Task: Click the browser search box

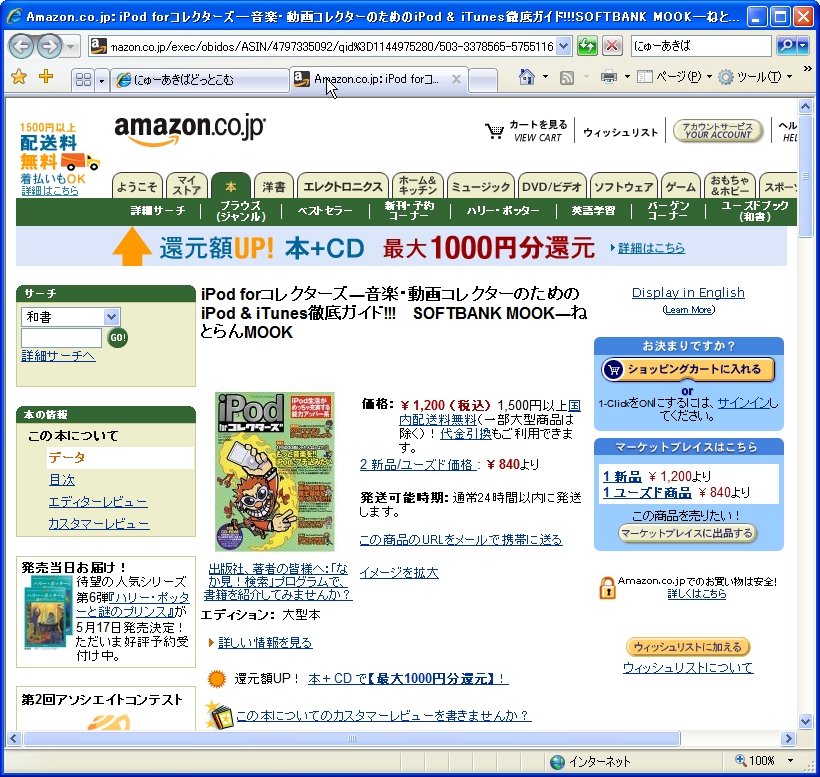Action: point(701,46)
